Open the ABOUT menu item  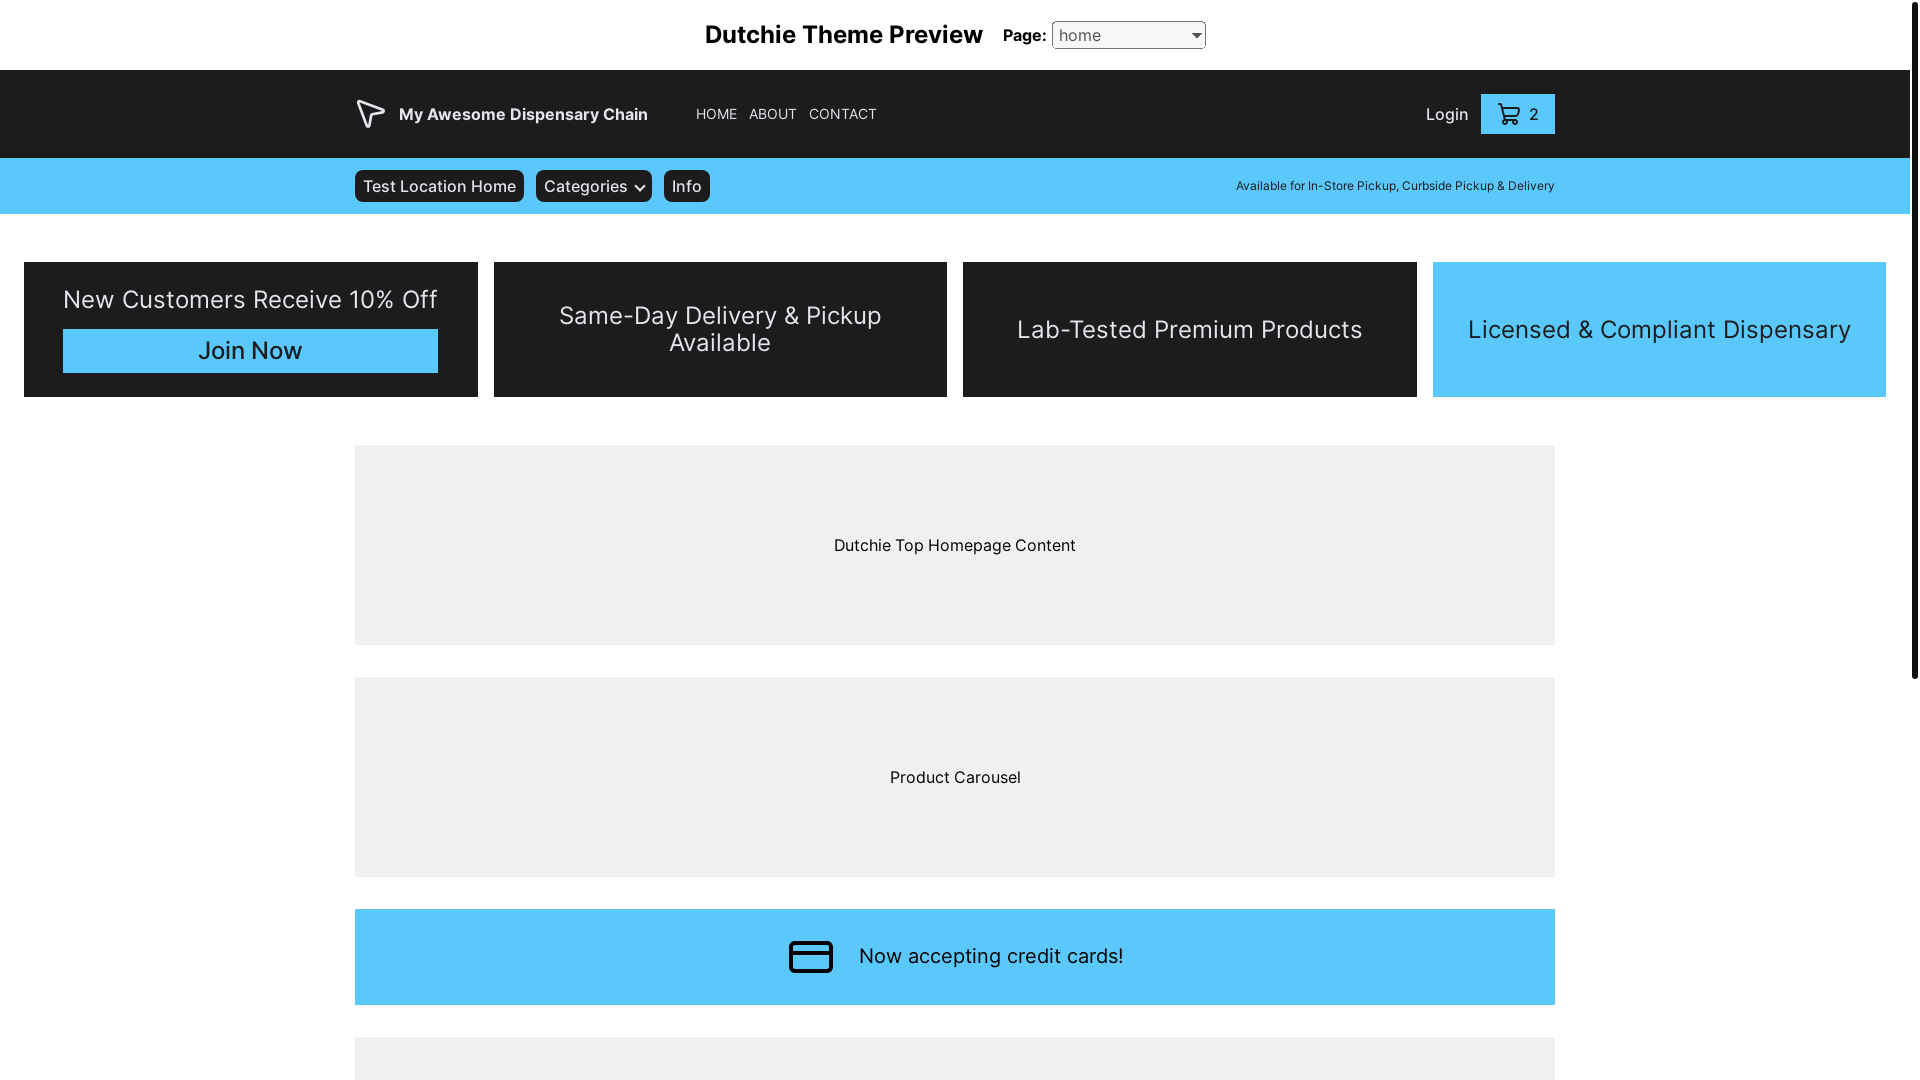[x=773, y=114]
